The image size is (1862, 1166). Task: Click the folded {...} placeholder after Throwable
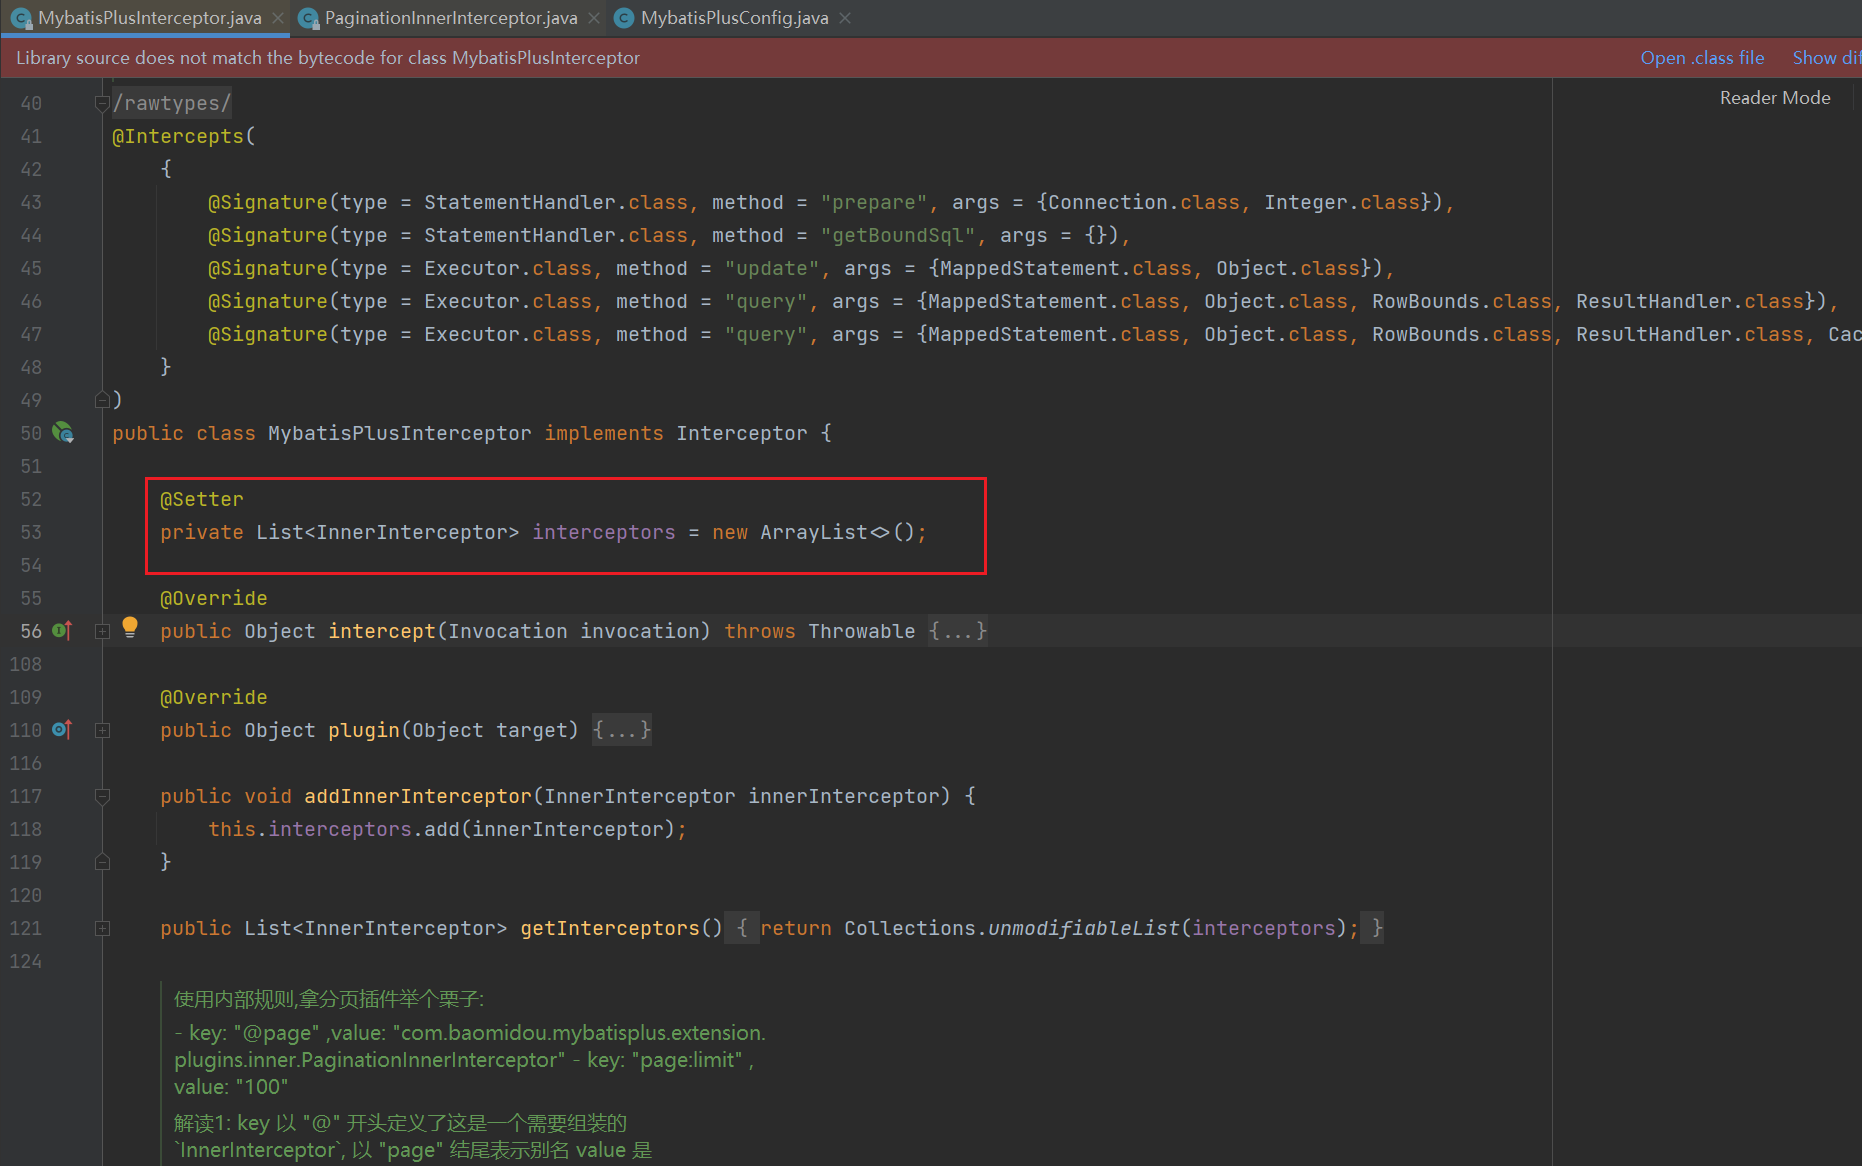coord(957,631)
